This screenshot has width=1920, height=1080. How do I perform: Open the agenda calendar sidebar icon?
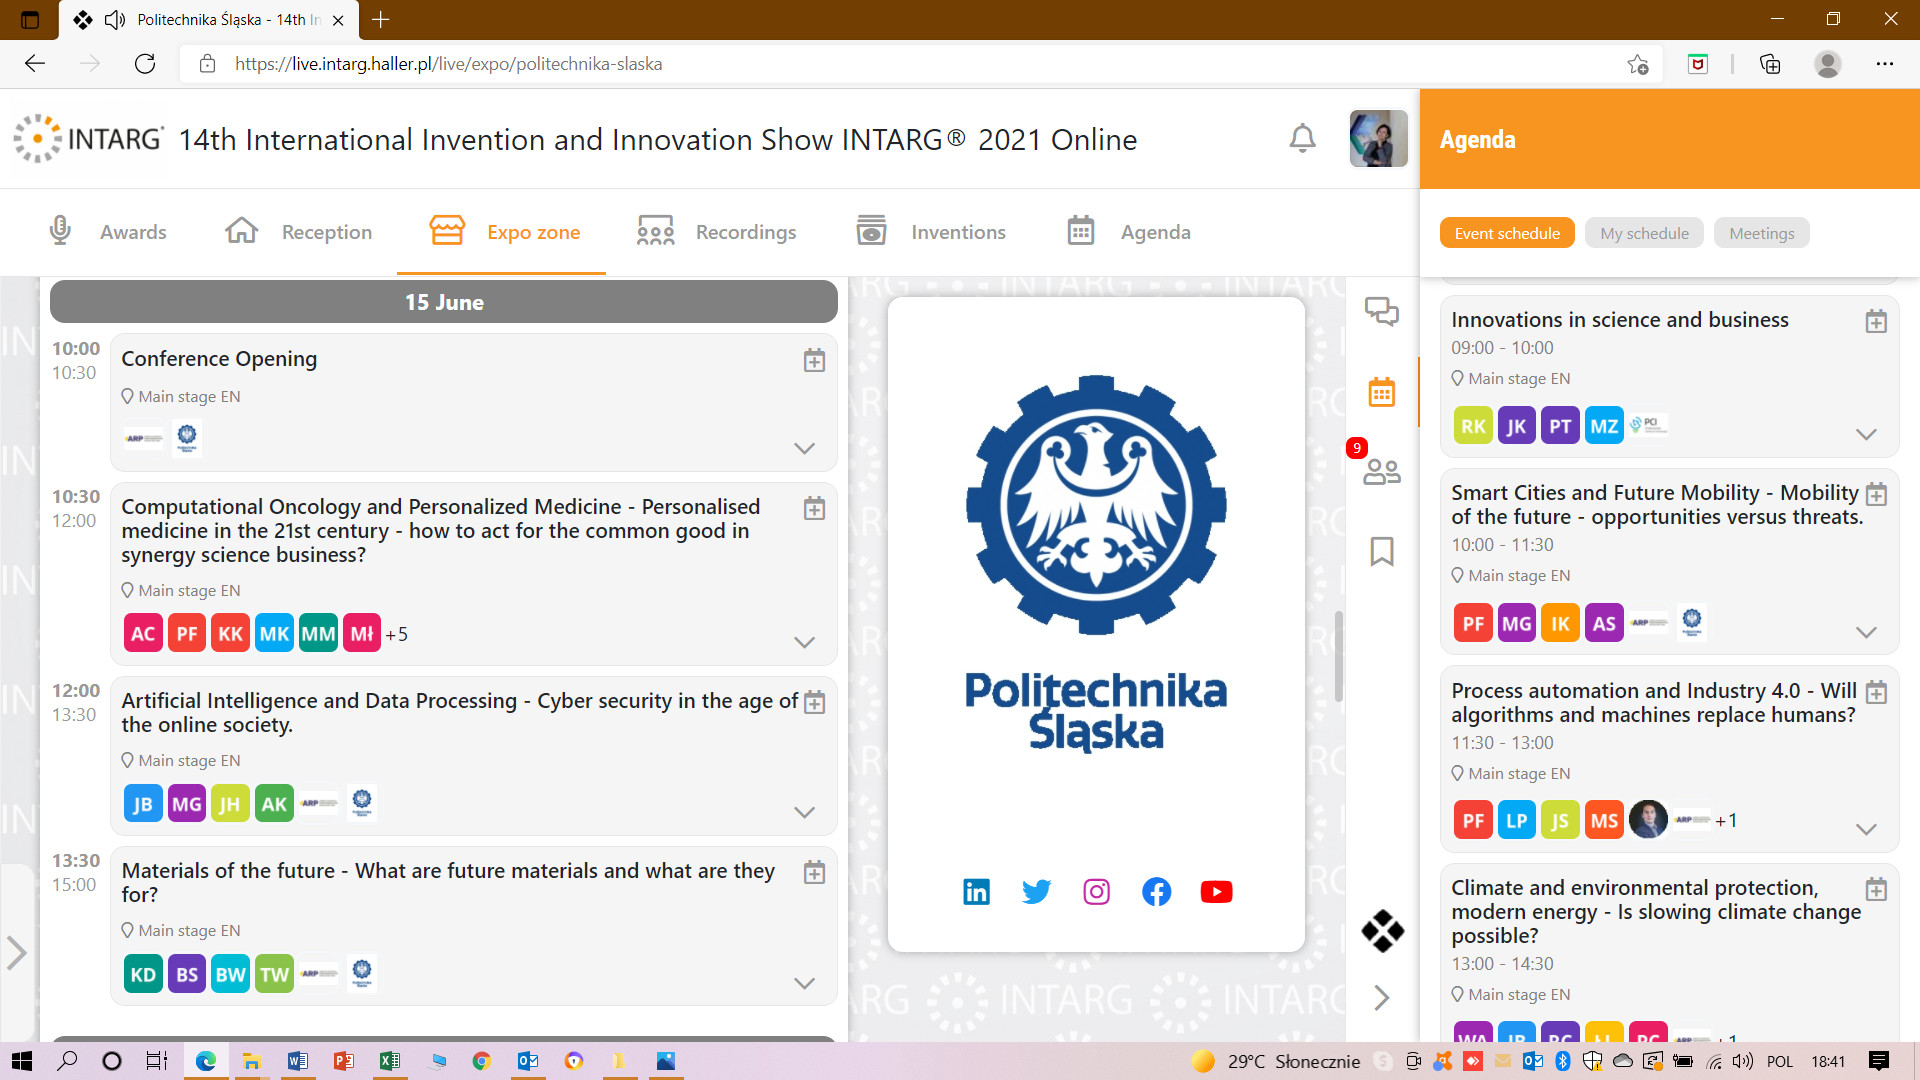click(x=1382, y=392)
